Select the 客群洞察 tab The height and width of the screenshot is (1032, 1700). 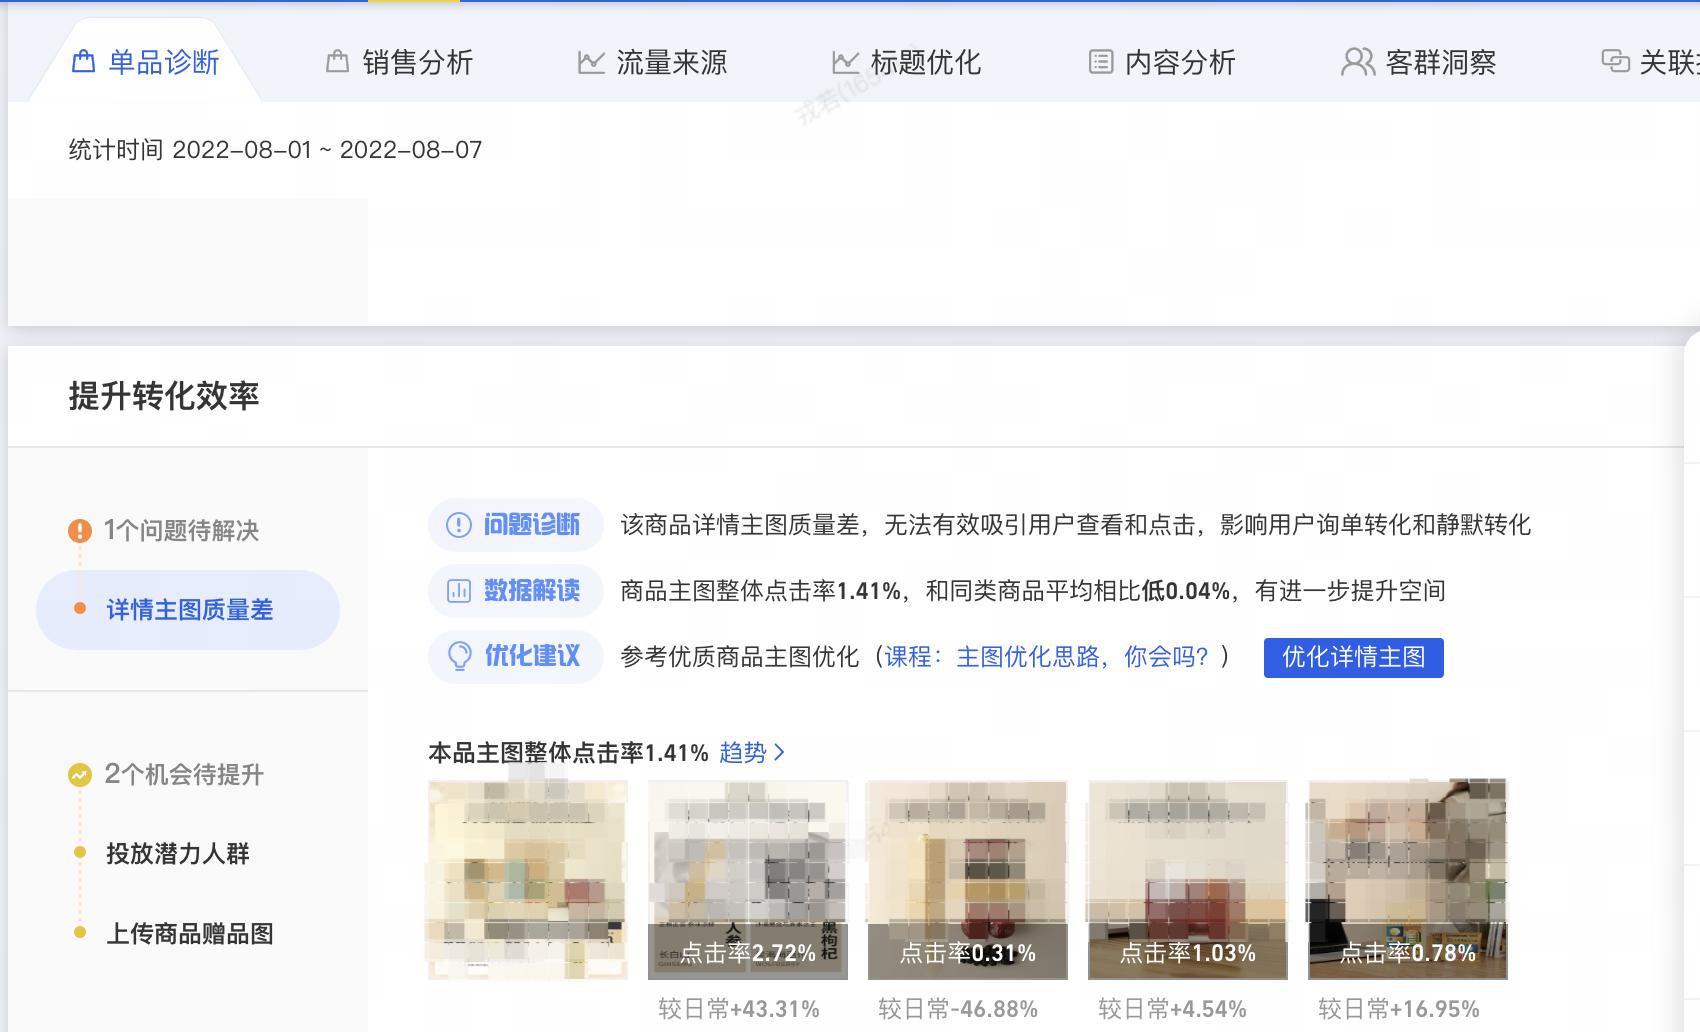click(x=1418, y=62)
